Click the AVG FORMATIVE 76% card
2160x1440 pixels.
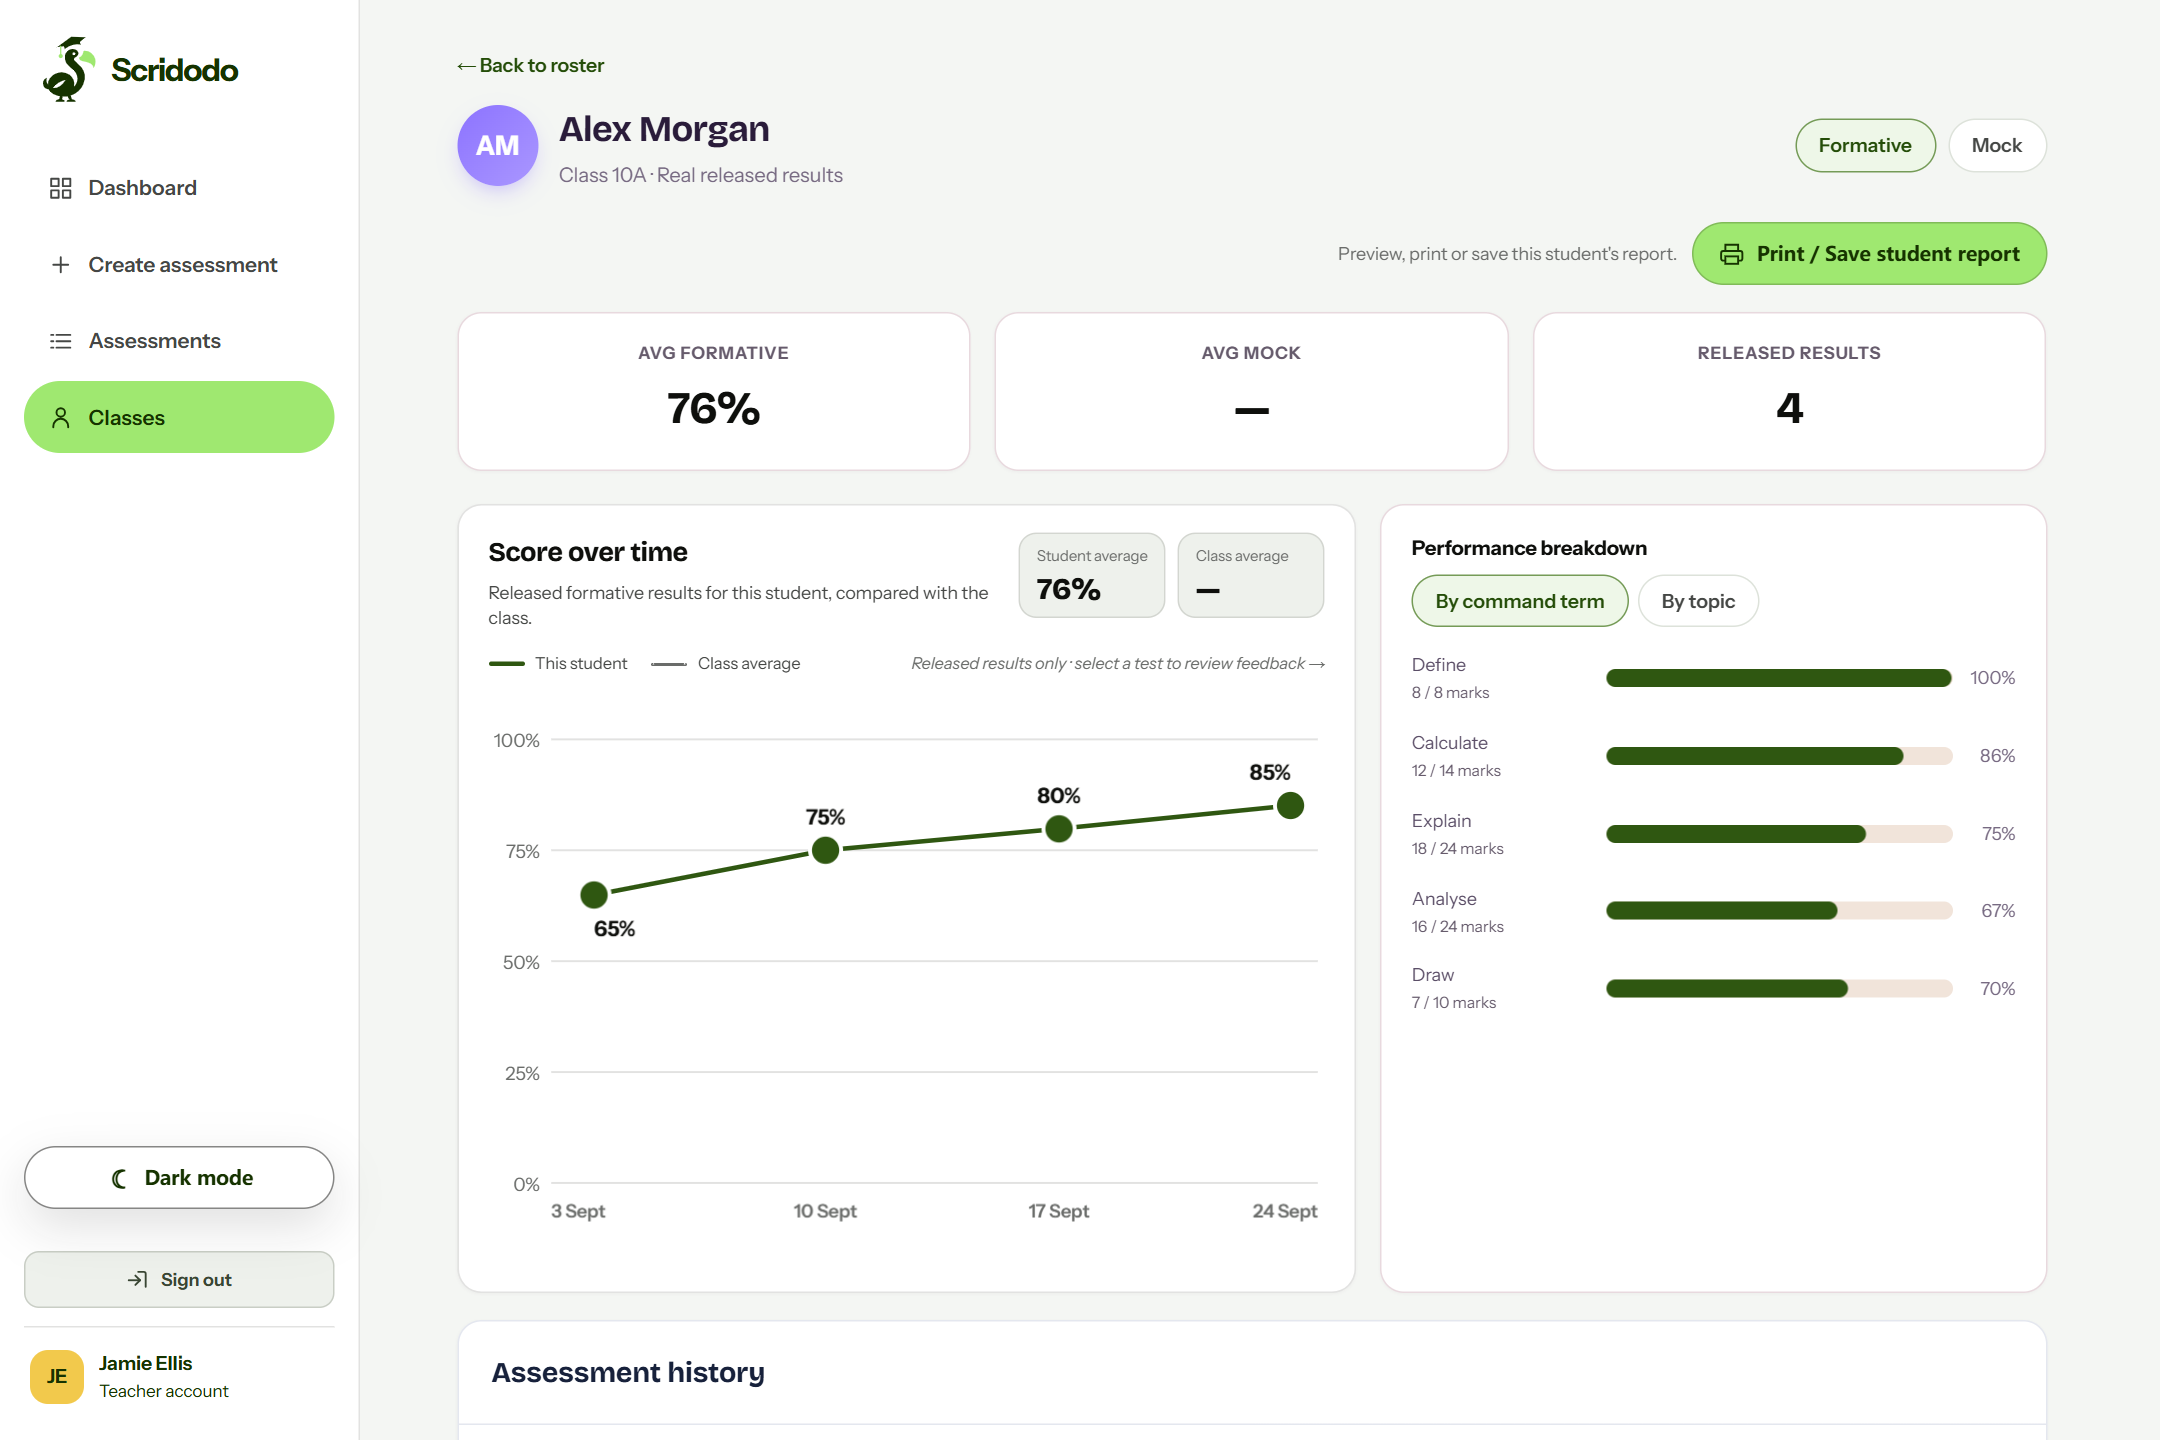pyautogui.click(x=714, y=391)
